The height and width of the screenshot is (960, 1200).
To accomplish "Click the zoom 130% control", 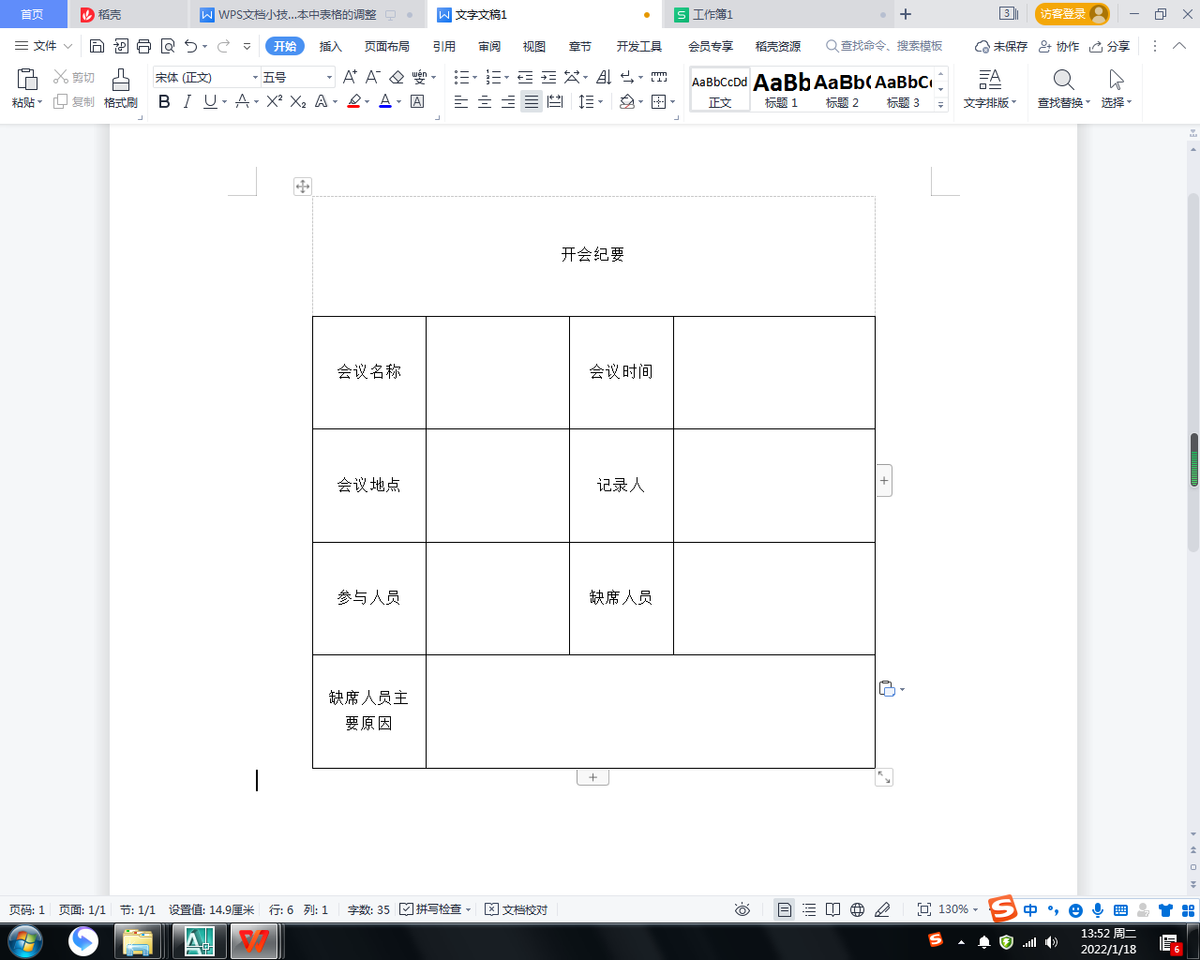I will 958,909.
